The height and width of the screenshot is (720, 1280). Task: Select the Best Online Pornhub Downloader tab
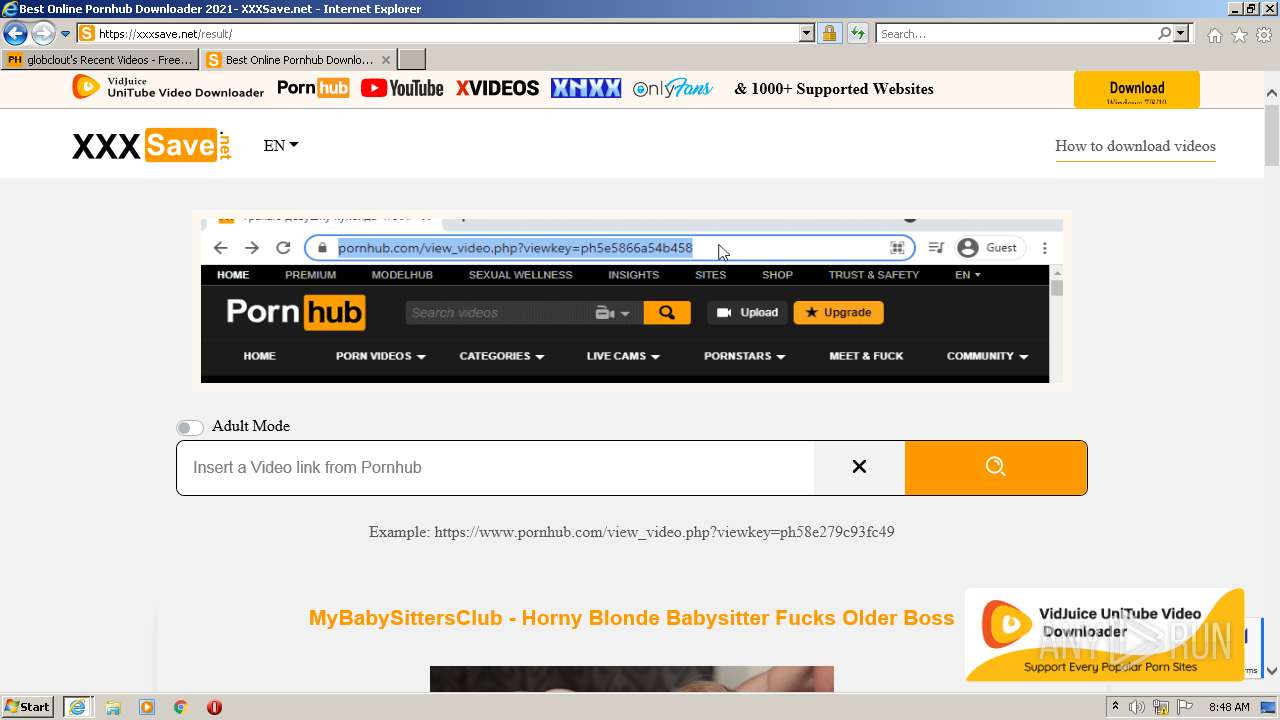(x=290, y=60)
